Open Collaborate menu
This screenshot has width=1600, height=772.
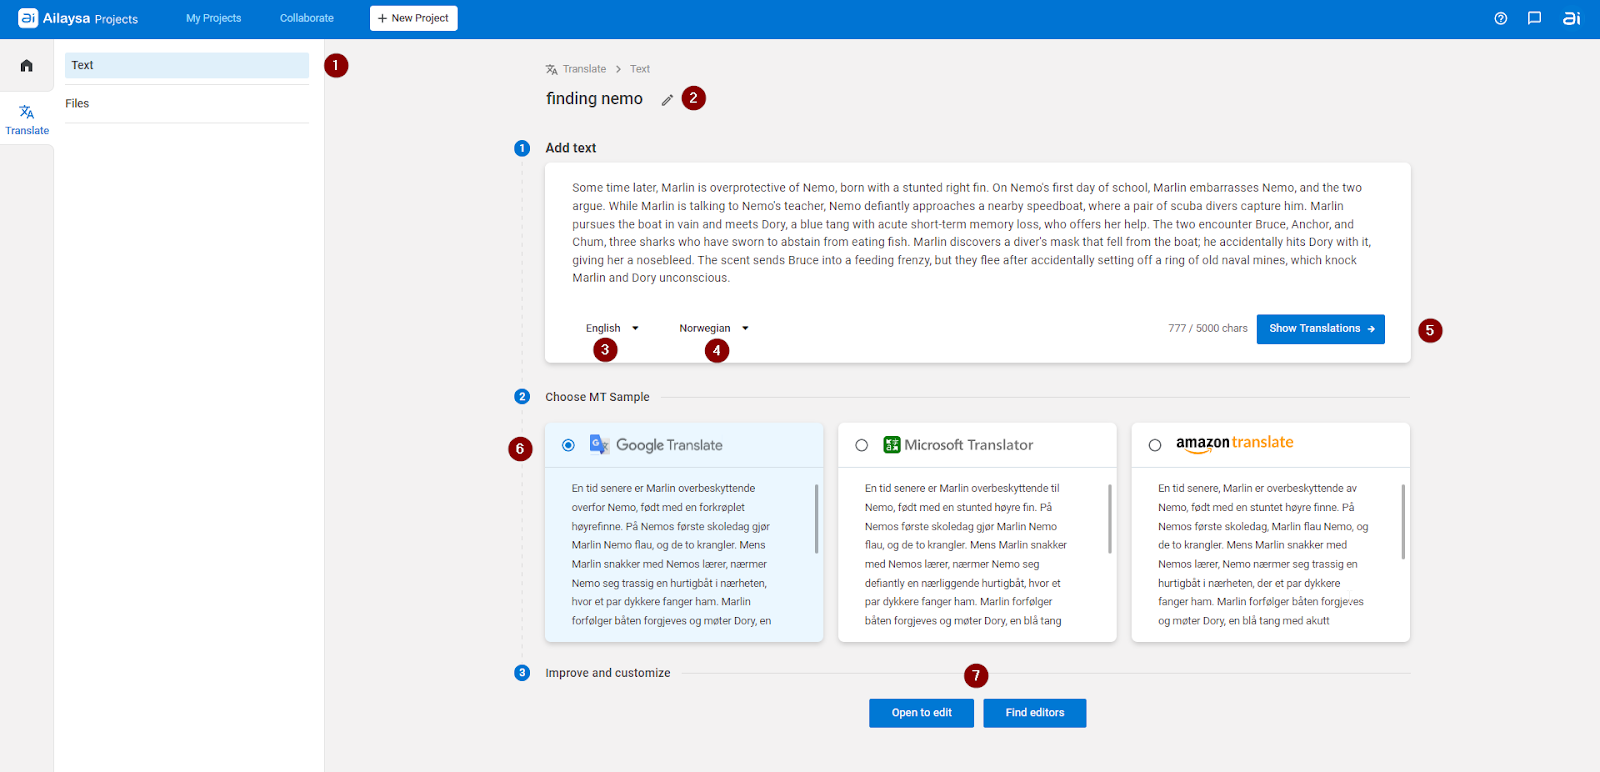(x=307, y=18)
